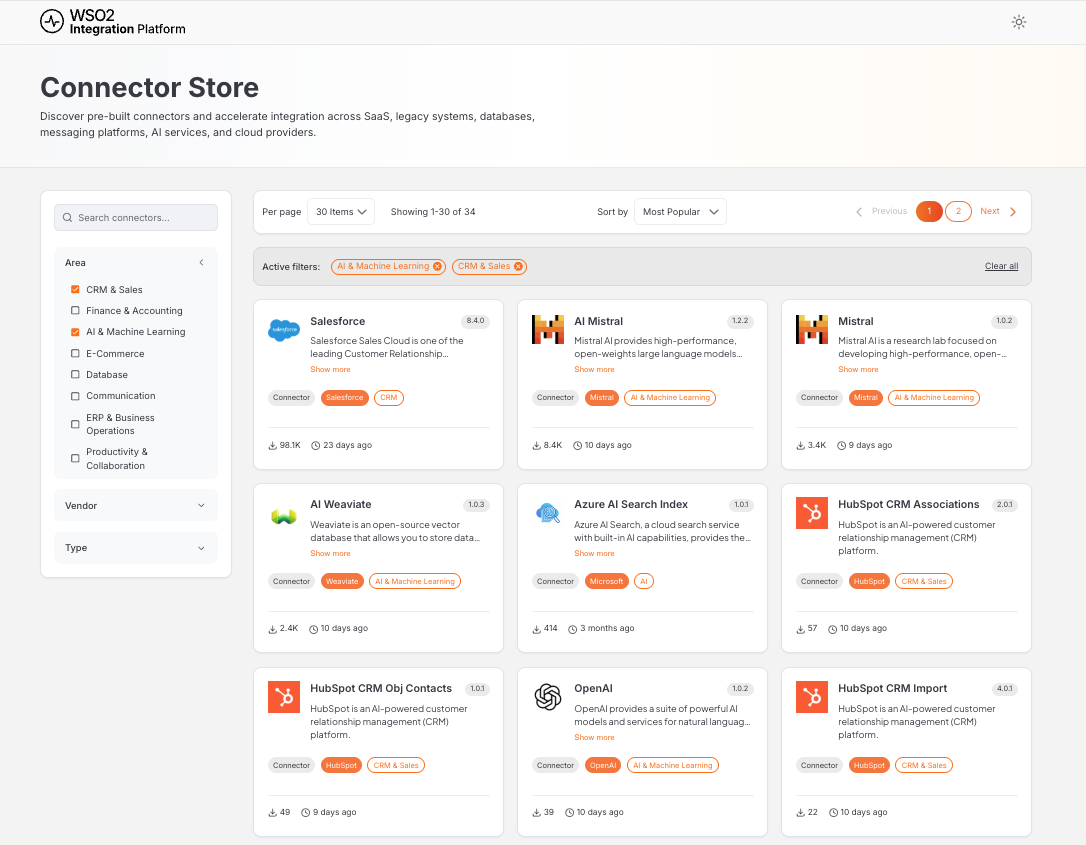
Task: Click Clear all filters link
Action: 1001,267
